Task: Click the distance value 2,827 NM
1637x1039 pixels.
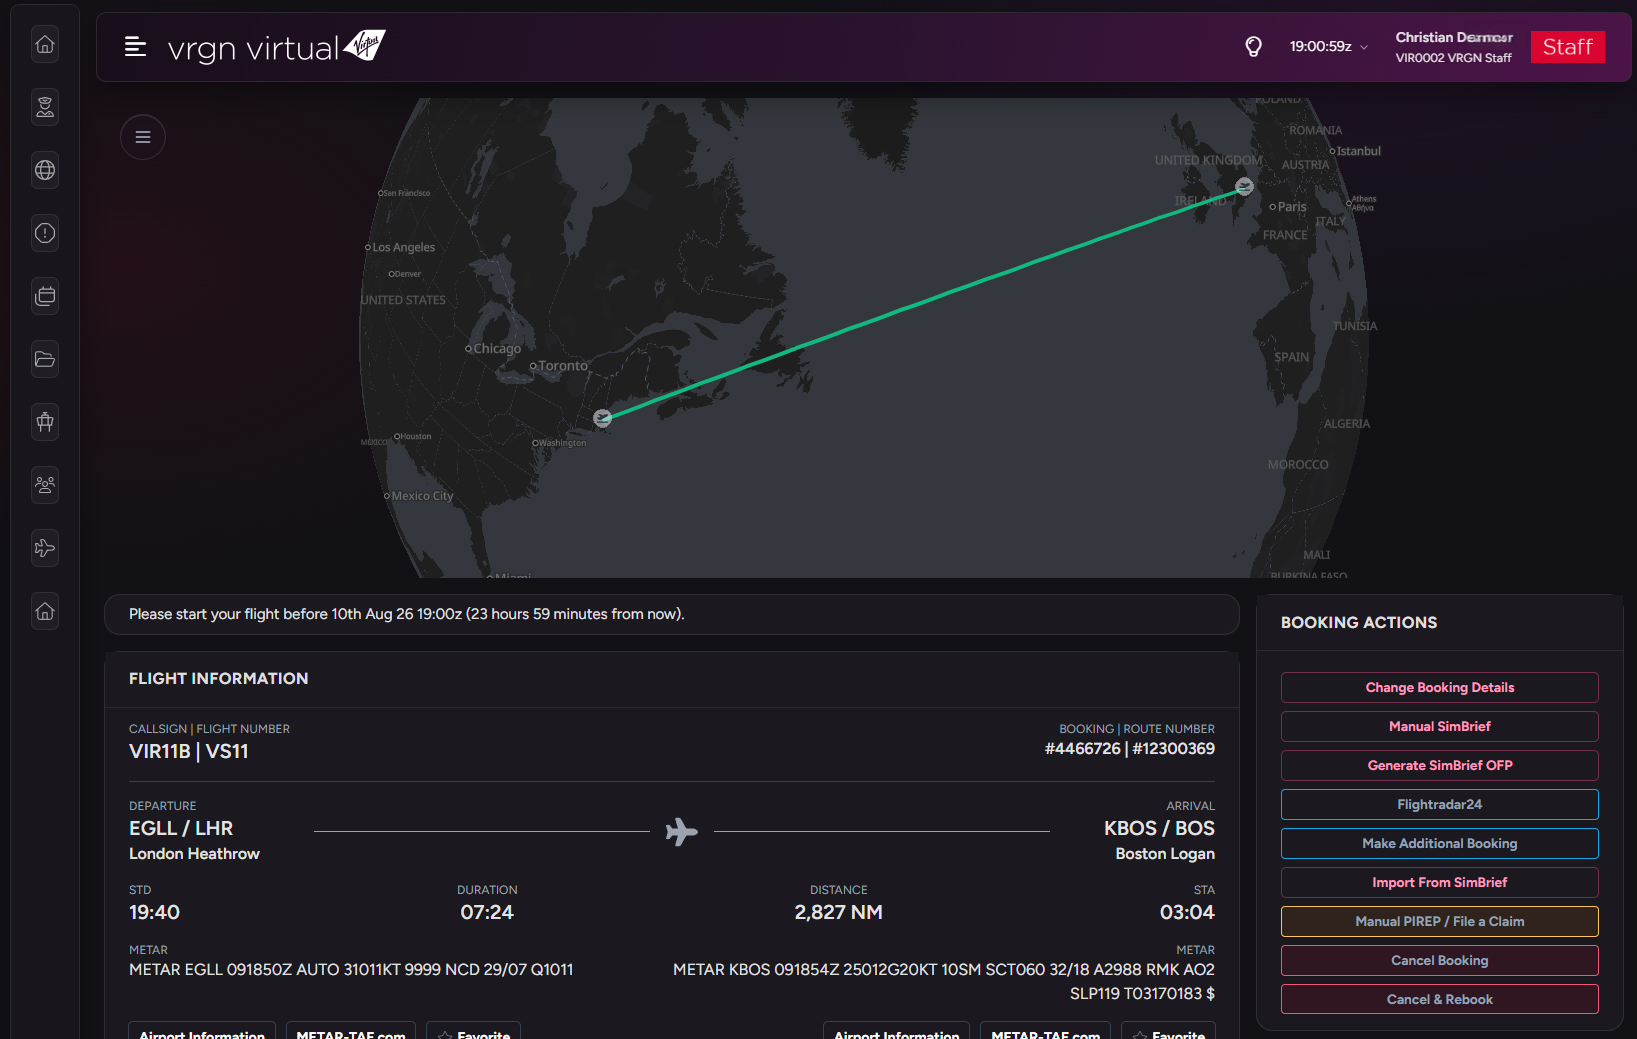Action: click(x=838, y=912)
